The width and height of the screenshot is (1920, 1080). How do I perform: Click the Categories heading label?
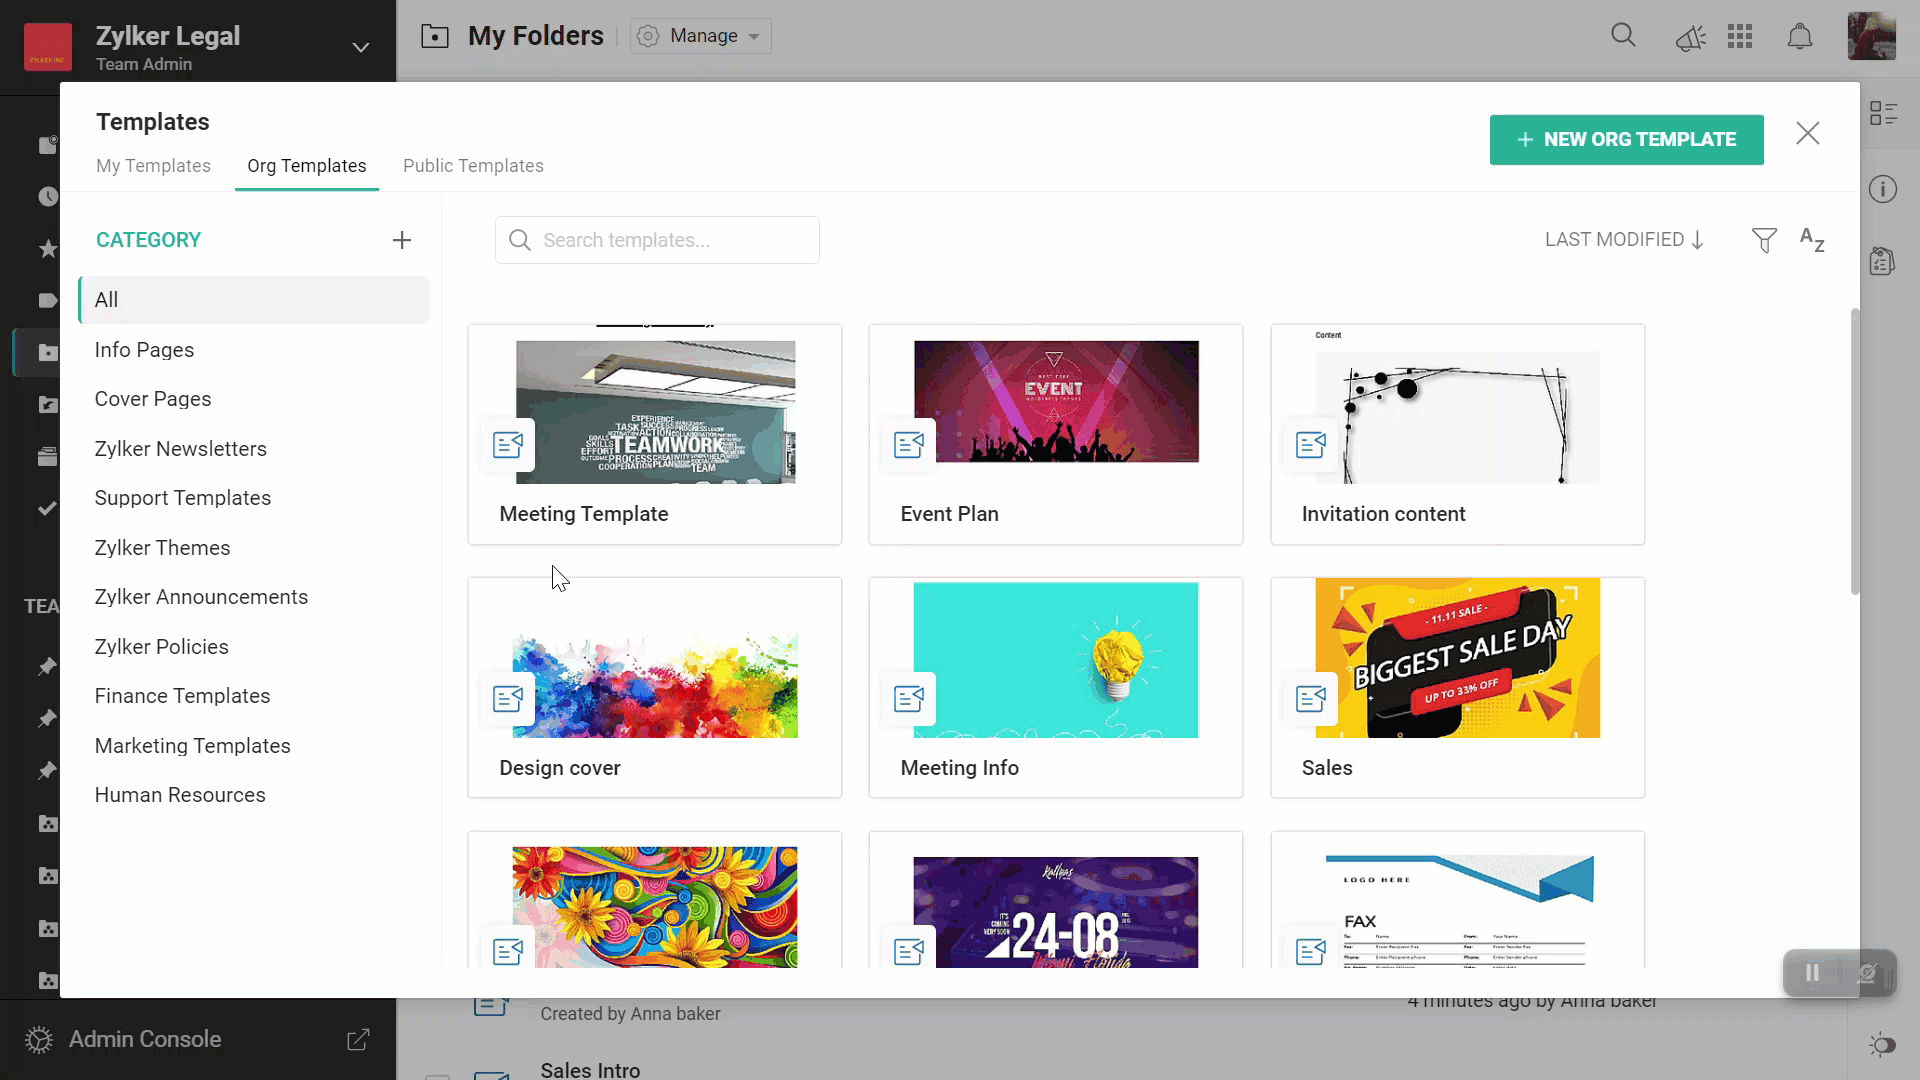pyautogui.click(x=148, y=240)
